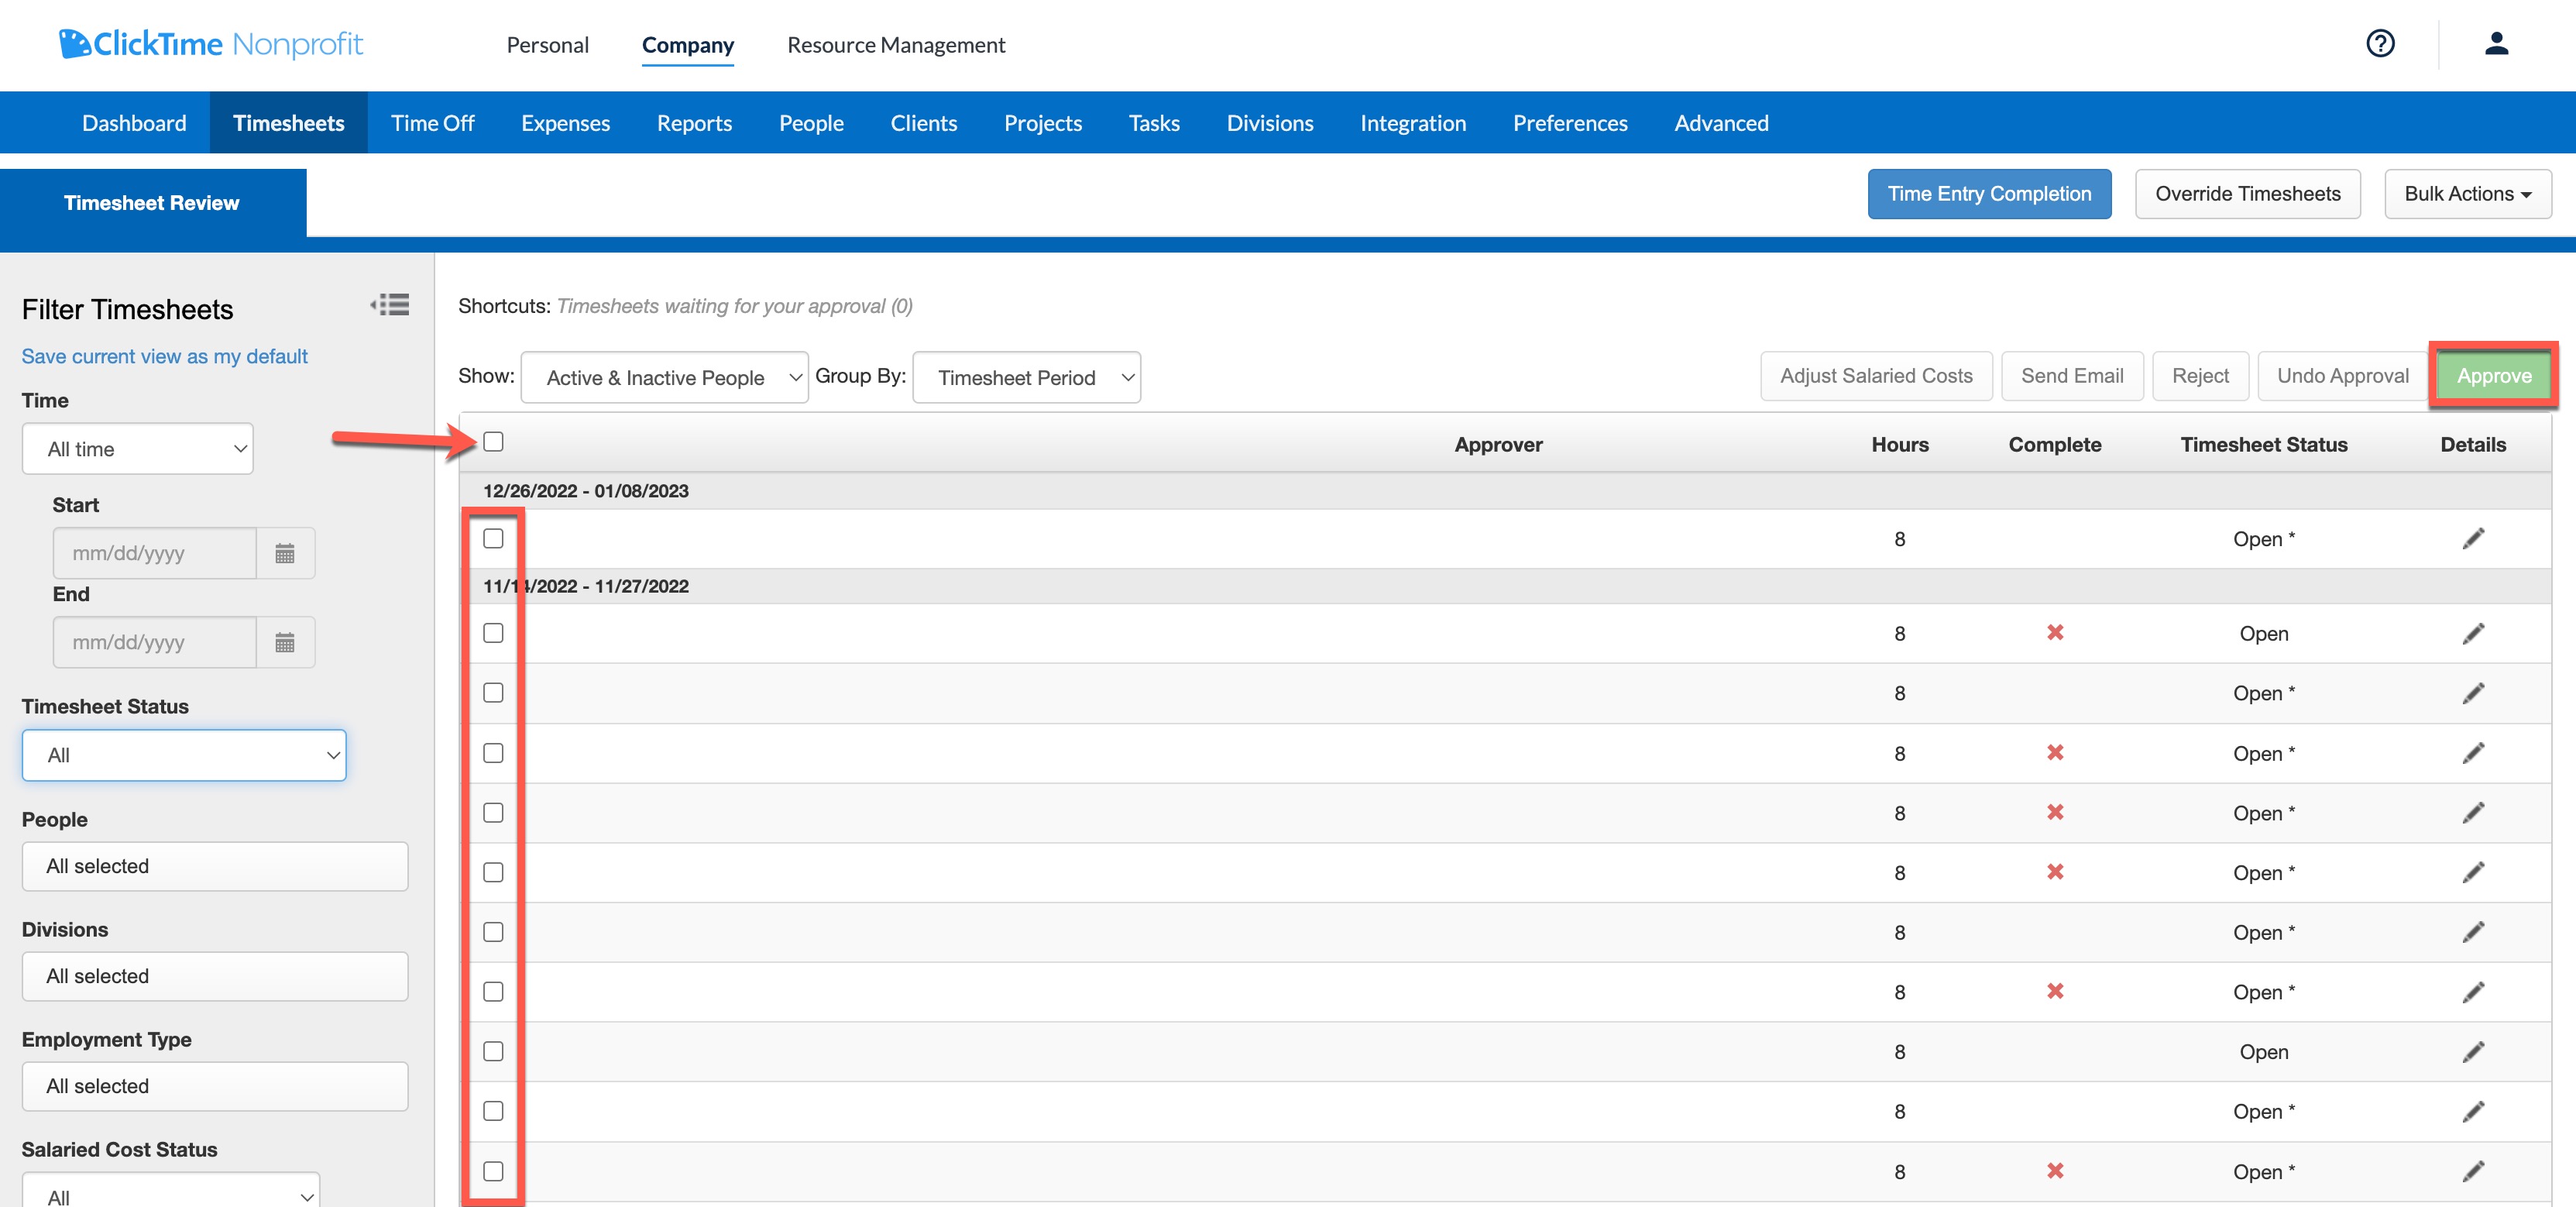Screen dimensions: 2576x1207
Task: Open the End date calendar picker icon
Action: (285, 642)
